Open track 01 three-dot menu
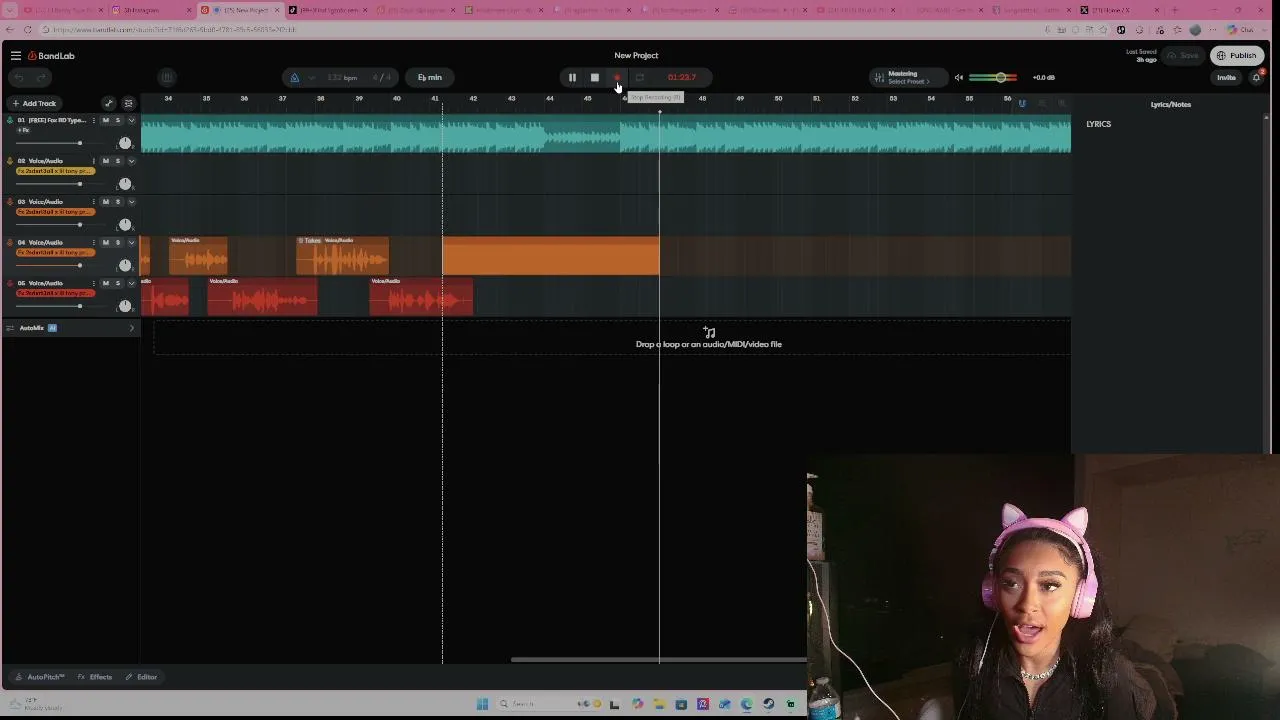The height and width of the screenshot is (720, 1280). [x=94, y=120]
